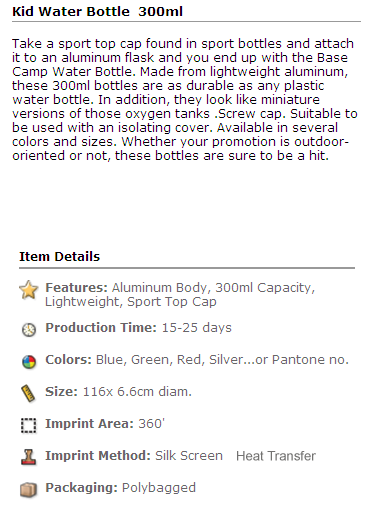Click the Features label text
The width and height of the screenshot is (377, 509).
[76, 287]
